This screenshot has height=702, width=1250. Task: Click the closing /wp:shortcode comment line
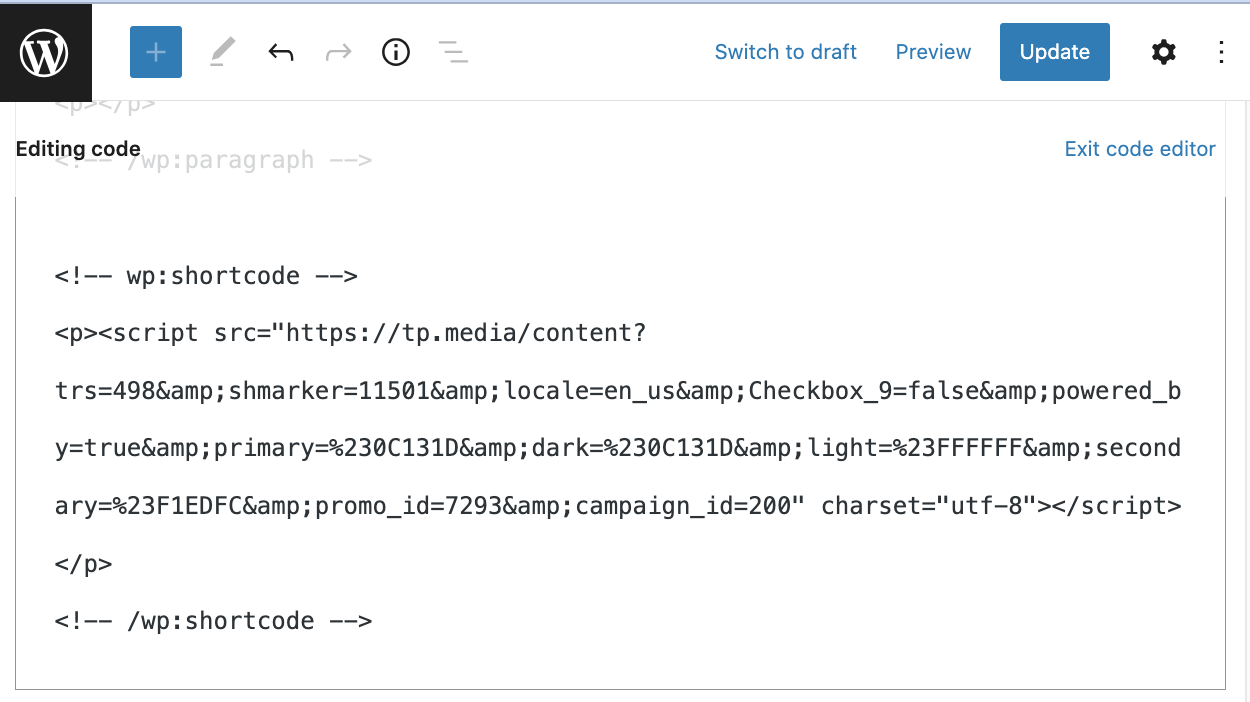tap(214, 621)
